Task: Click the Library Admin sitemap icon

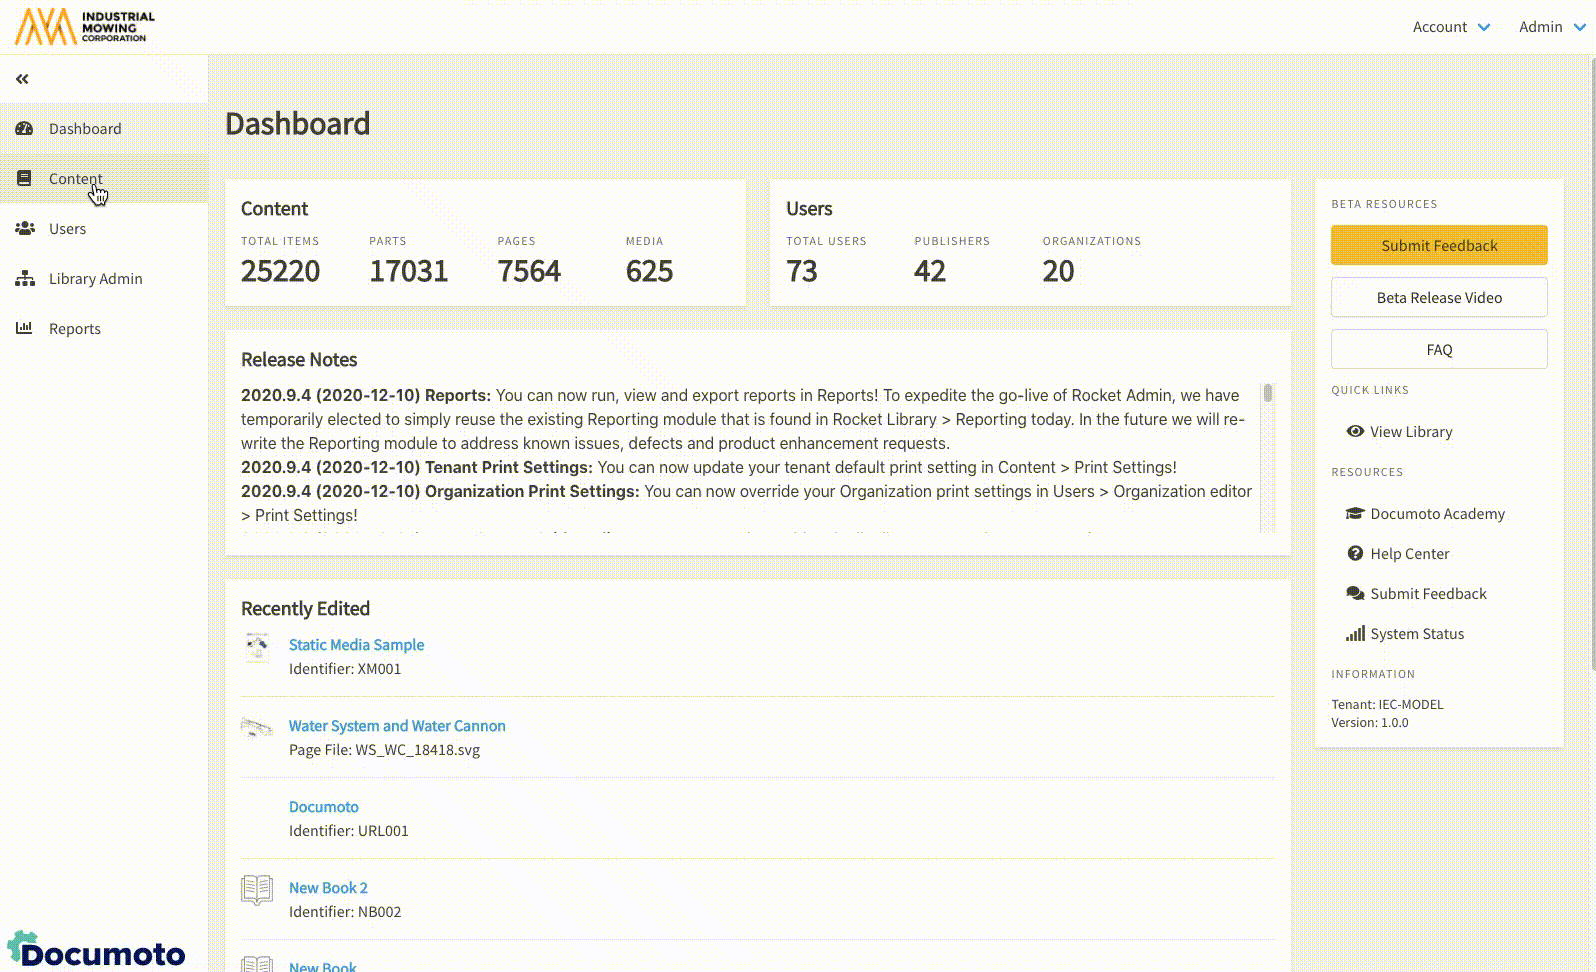Action: tap(24, 278)
